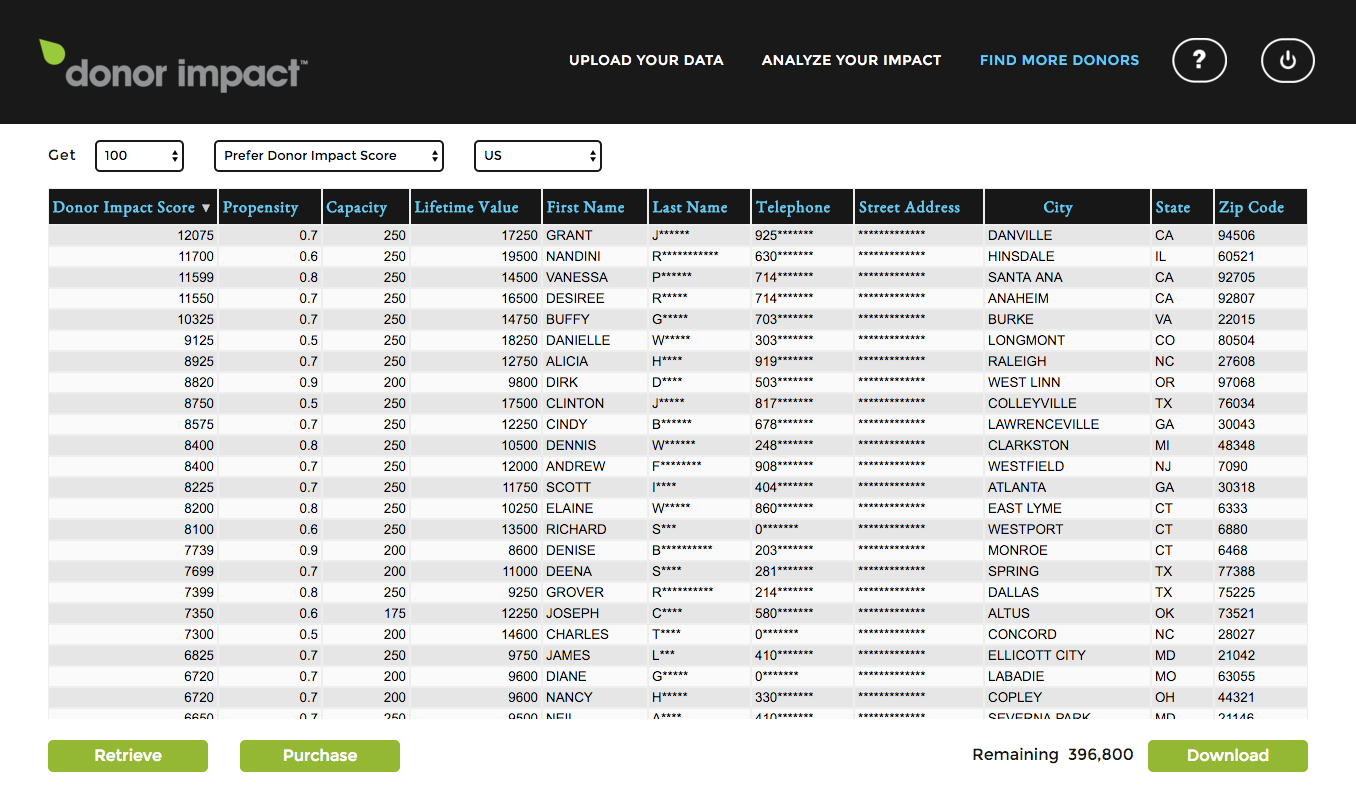This screenshot has width=1356, height=788.
Task: Click the Zip Code column header
Action: (1251, 207)
